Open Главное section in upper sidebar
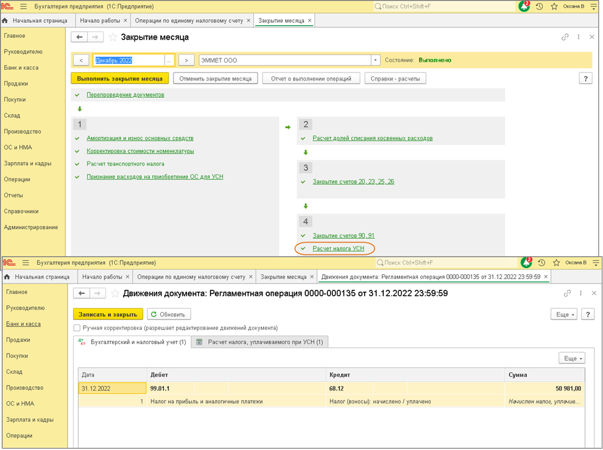603x450 pixels. (15, 36)
